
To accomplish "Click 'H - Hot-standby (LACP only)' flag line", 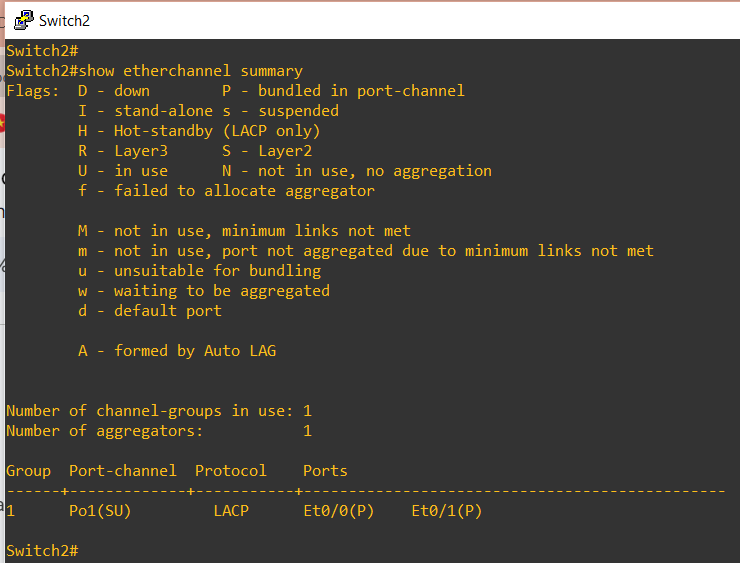I will click(x=199, y=131).
